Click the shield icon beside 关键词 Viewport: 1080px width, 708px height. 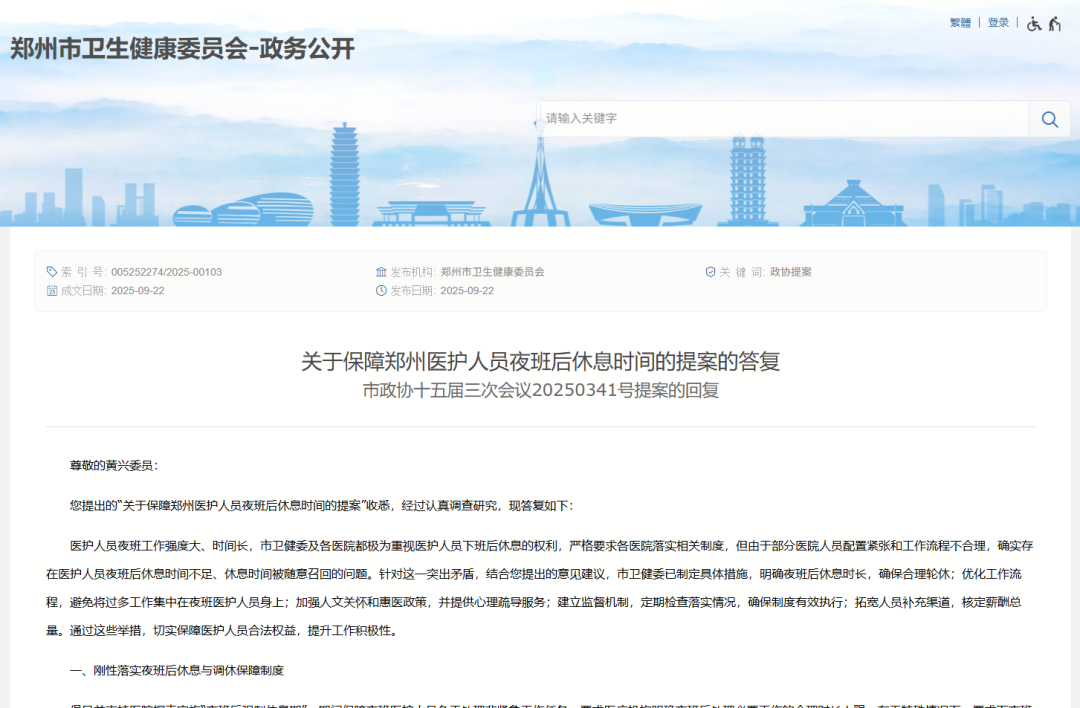(x=710, y=272)
